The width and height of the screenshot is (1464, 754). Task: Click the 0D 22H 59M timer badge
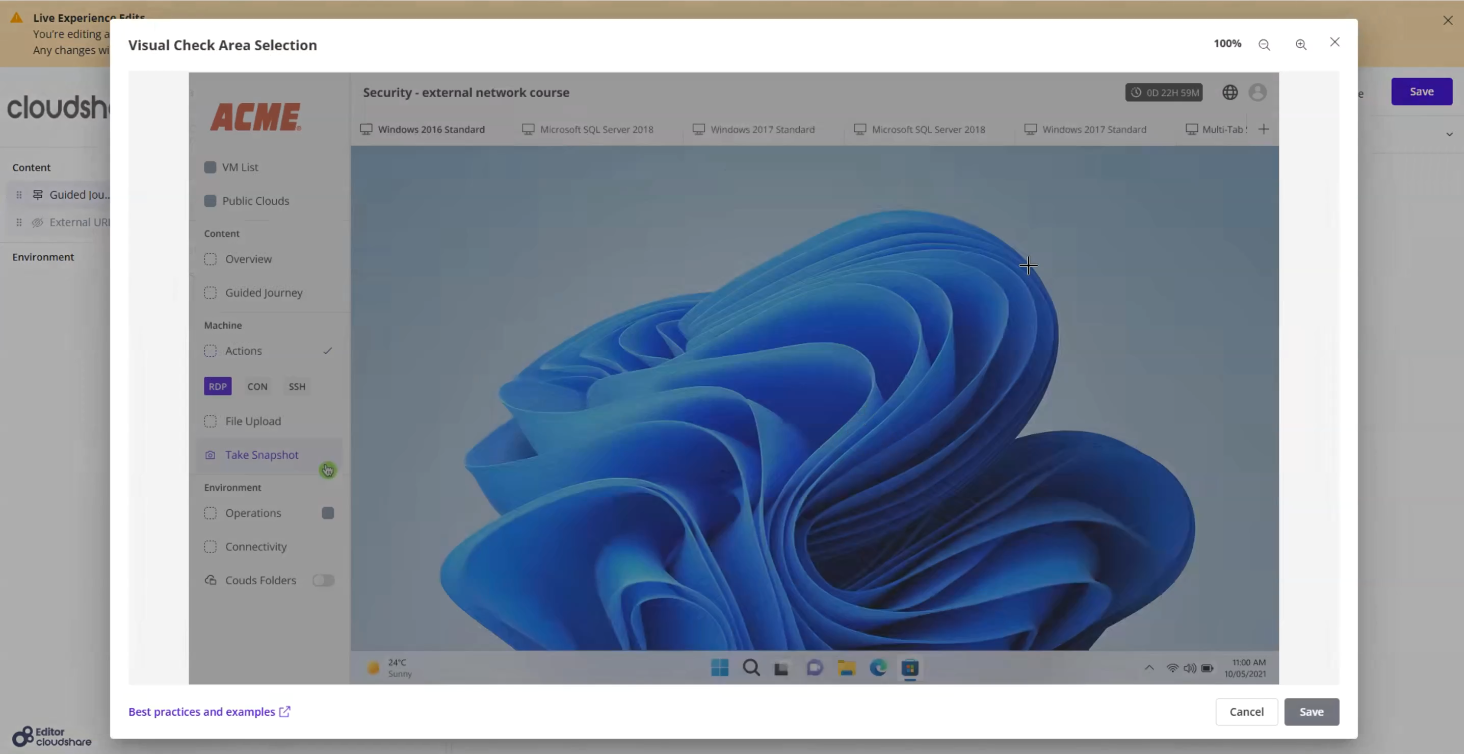1164,92
